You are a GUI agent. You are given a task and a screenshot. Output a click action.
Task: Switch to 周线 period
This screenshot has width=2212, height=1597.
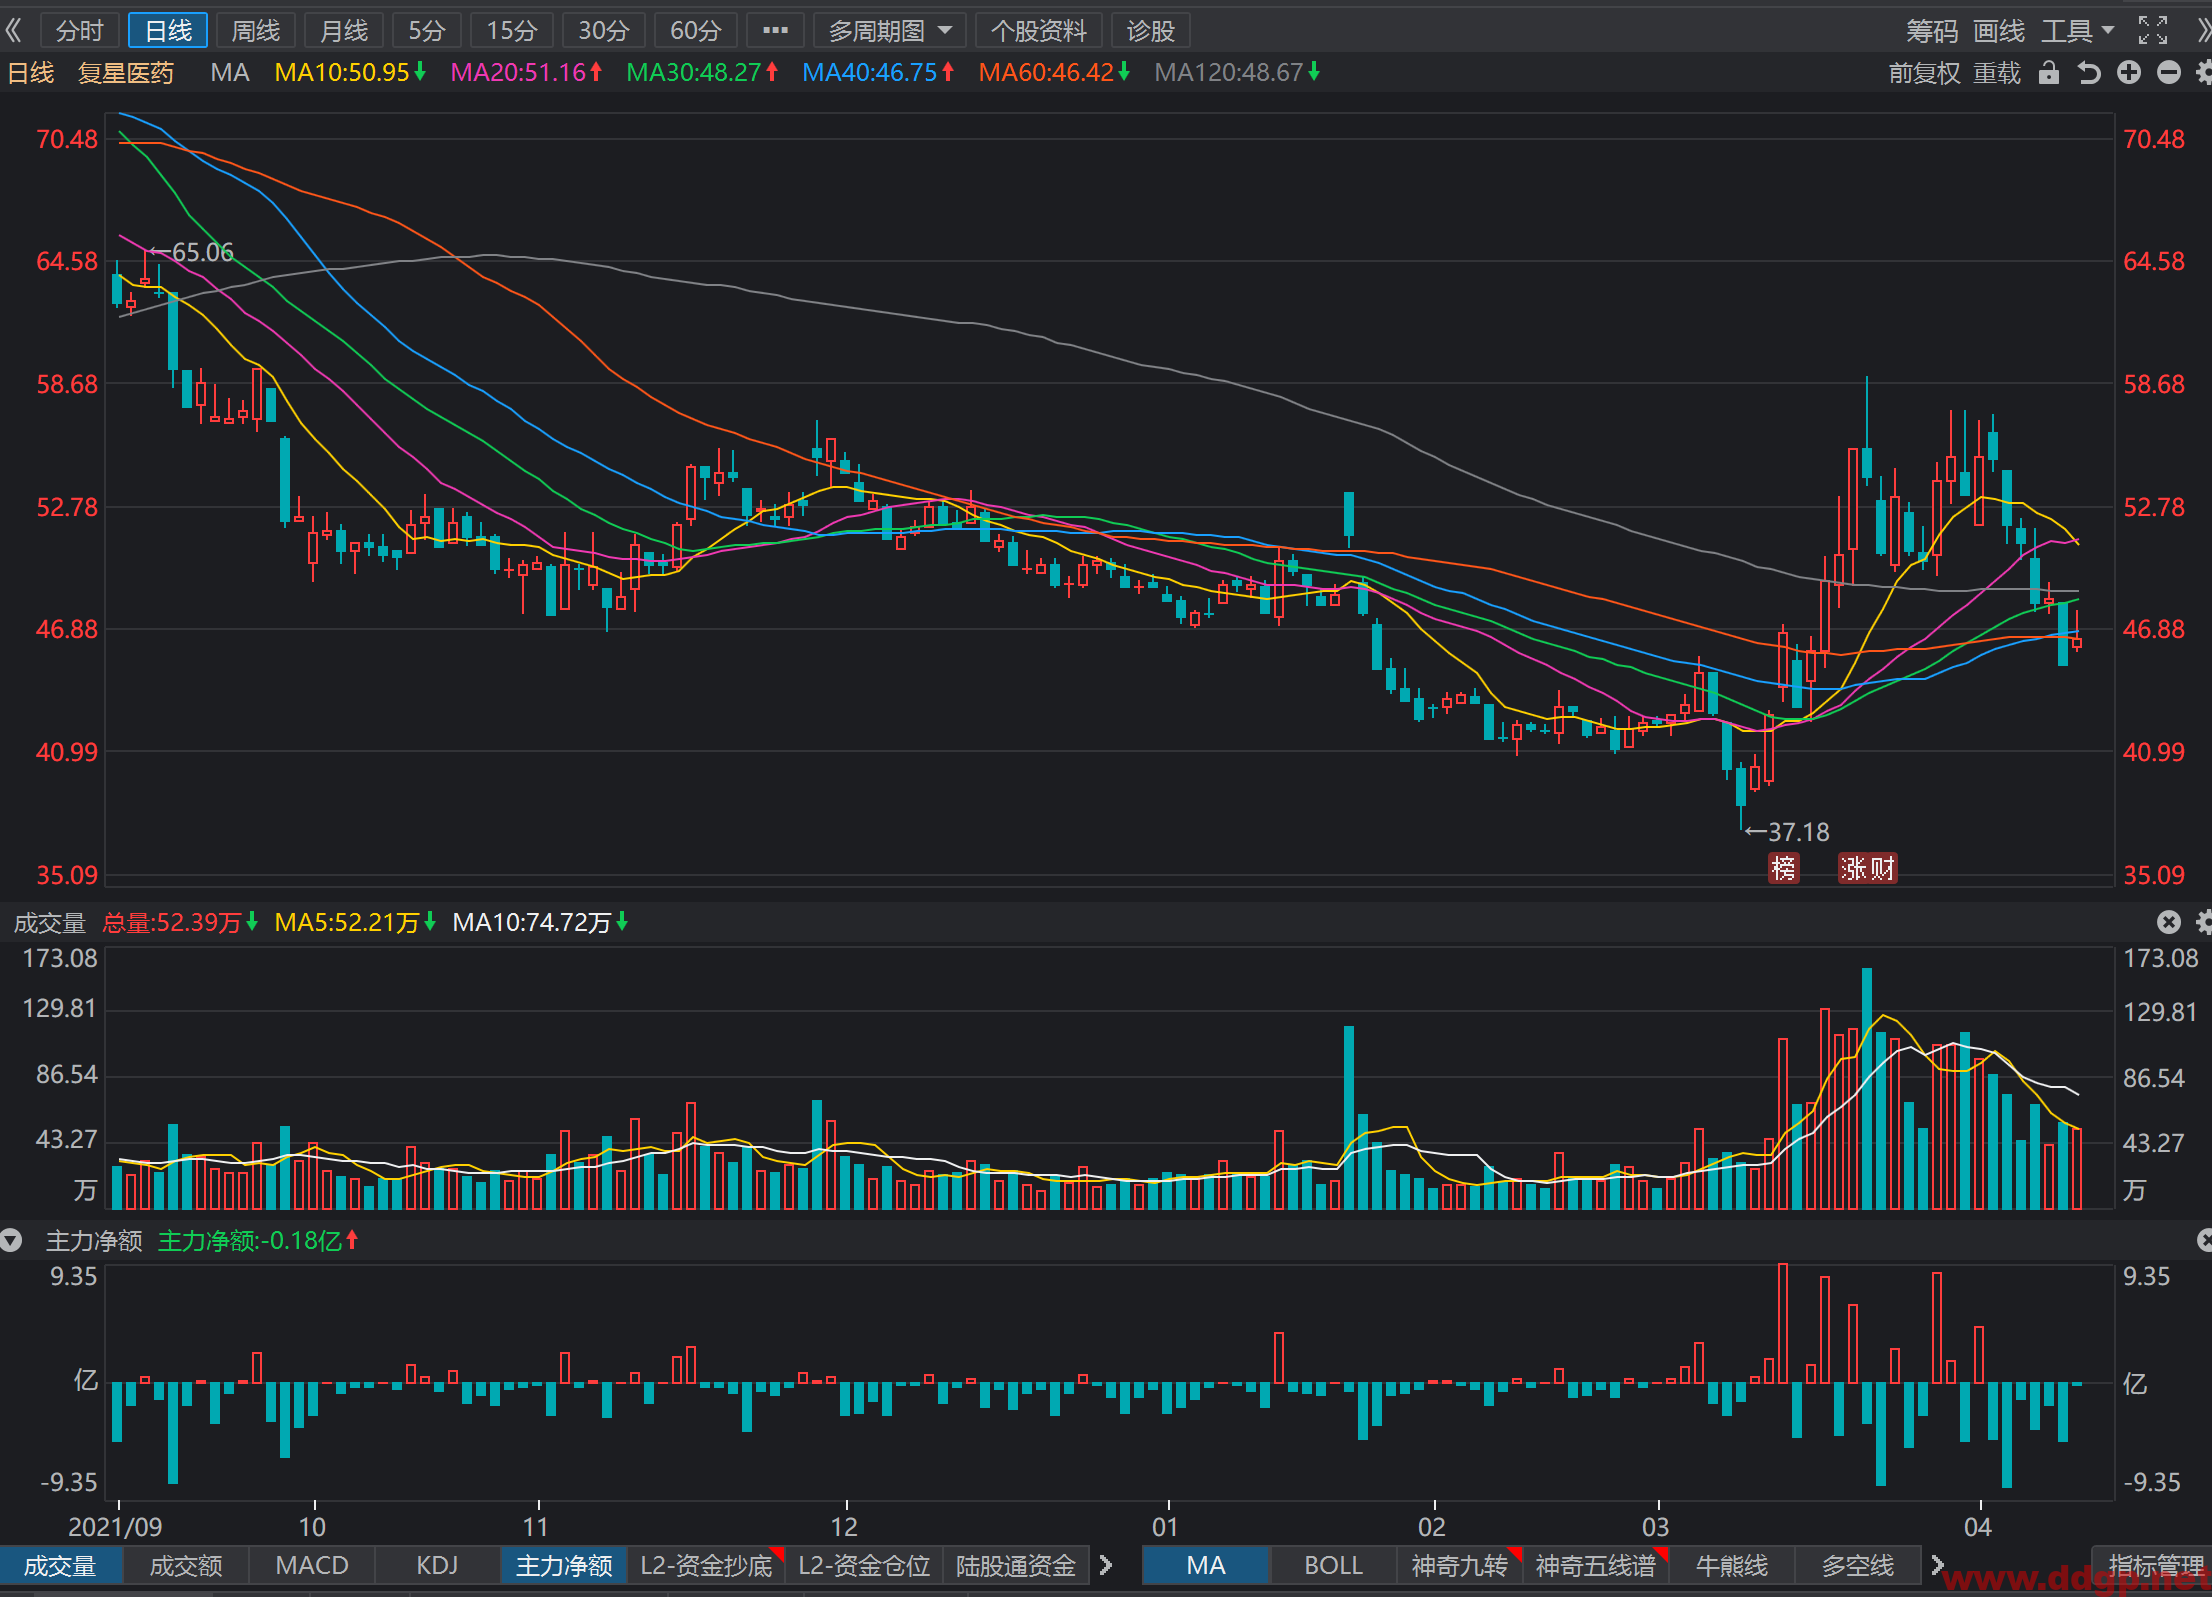256,31
